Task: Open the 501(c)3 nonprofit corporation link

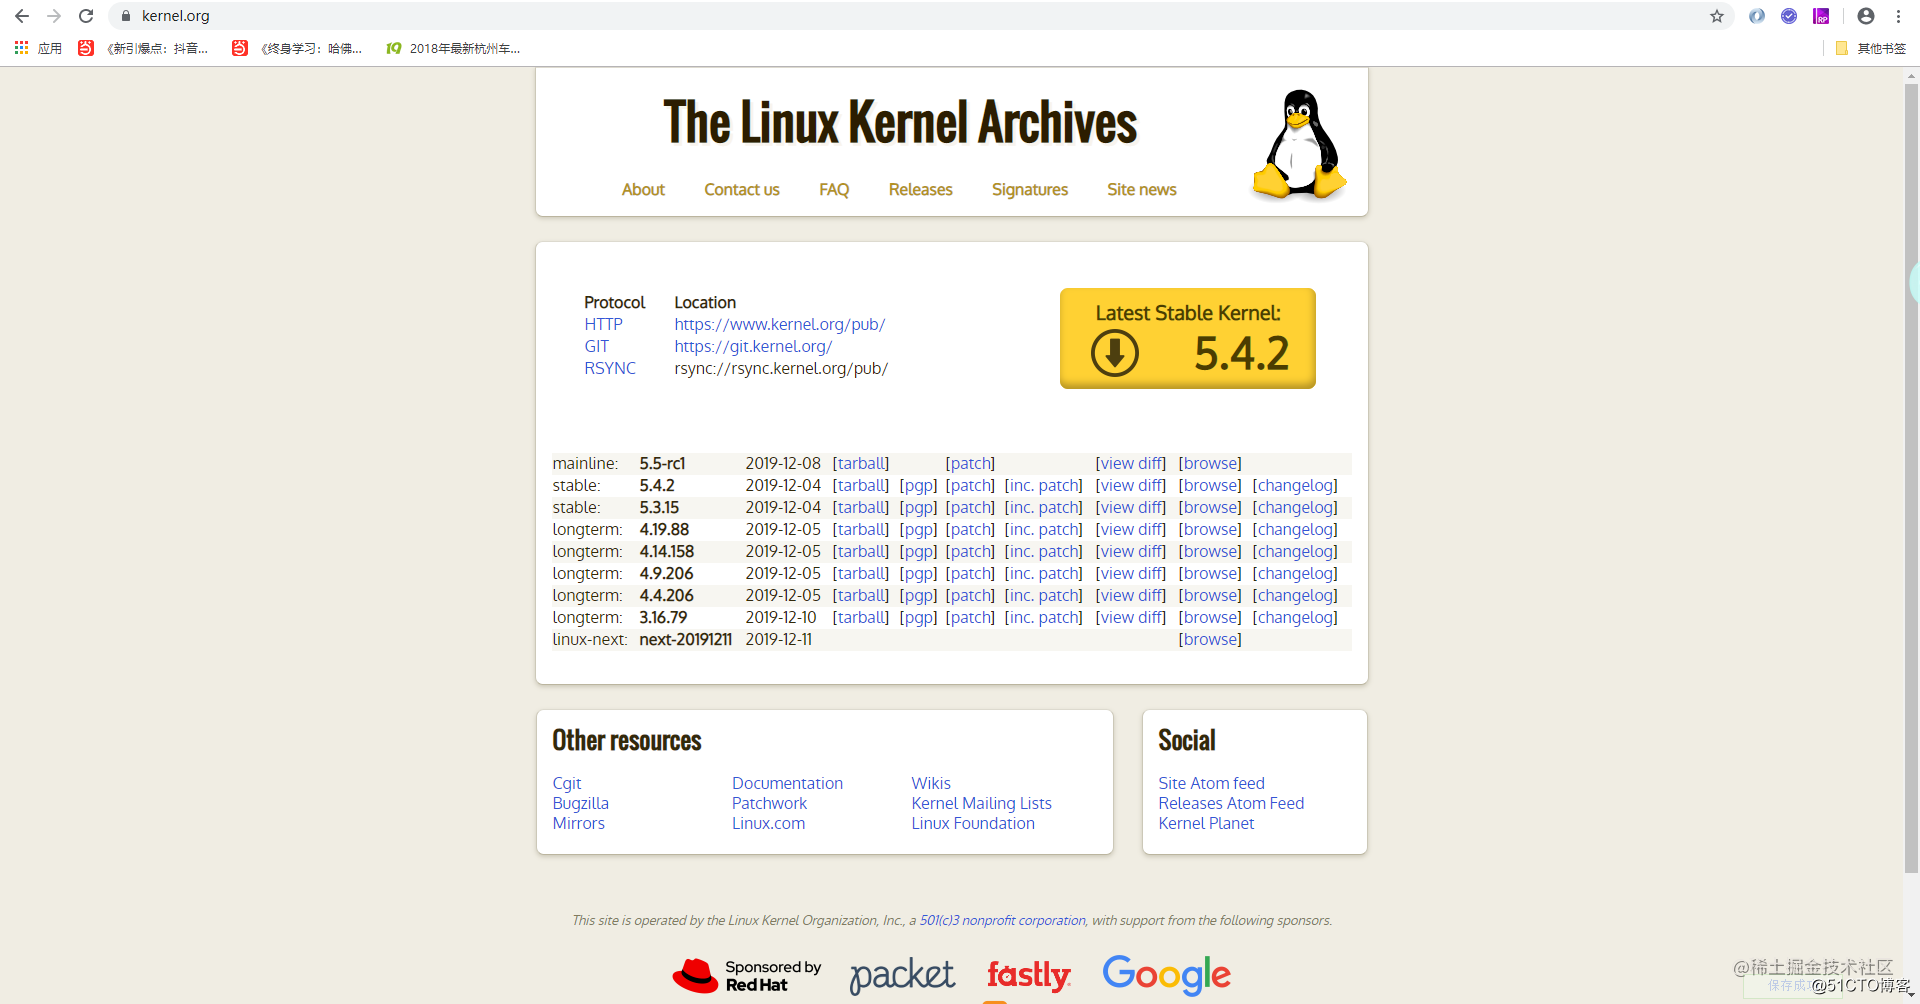Action: pos(1003,921)
